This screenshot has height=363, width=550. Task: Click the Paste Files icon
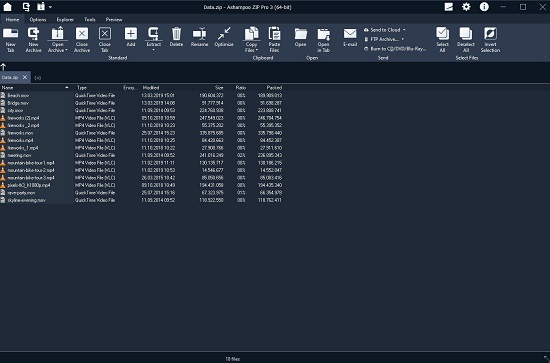tap(274, 34)
